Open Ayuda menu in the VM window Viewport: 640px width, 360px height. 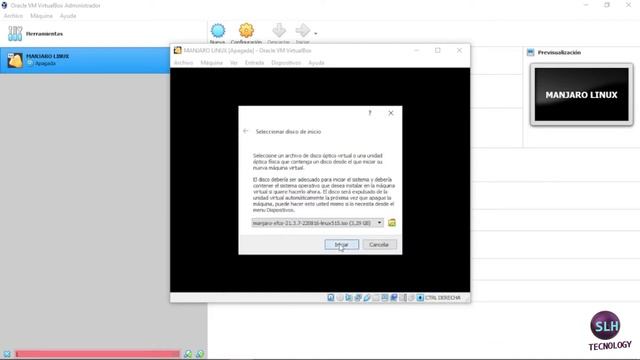pyautogui.click(x=316, y=62)
